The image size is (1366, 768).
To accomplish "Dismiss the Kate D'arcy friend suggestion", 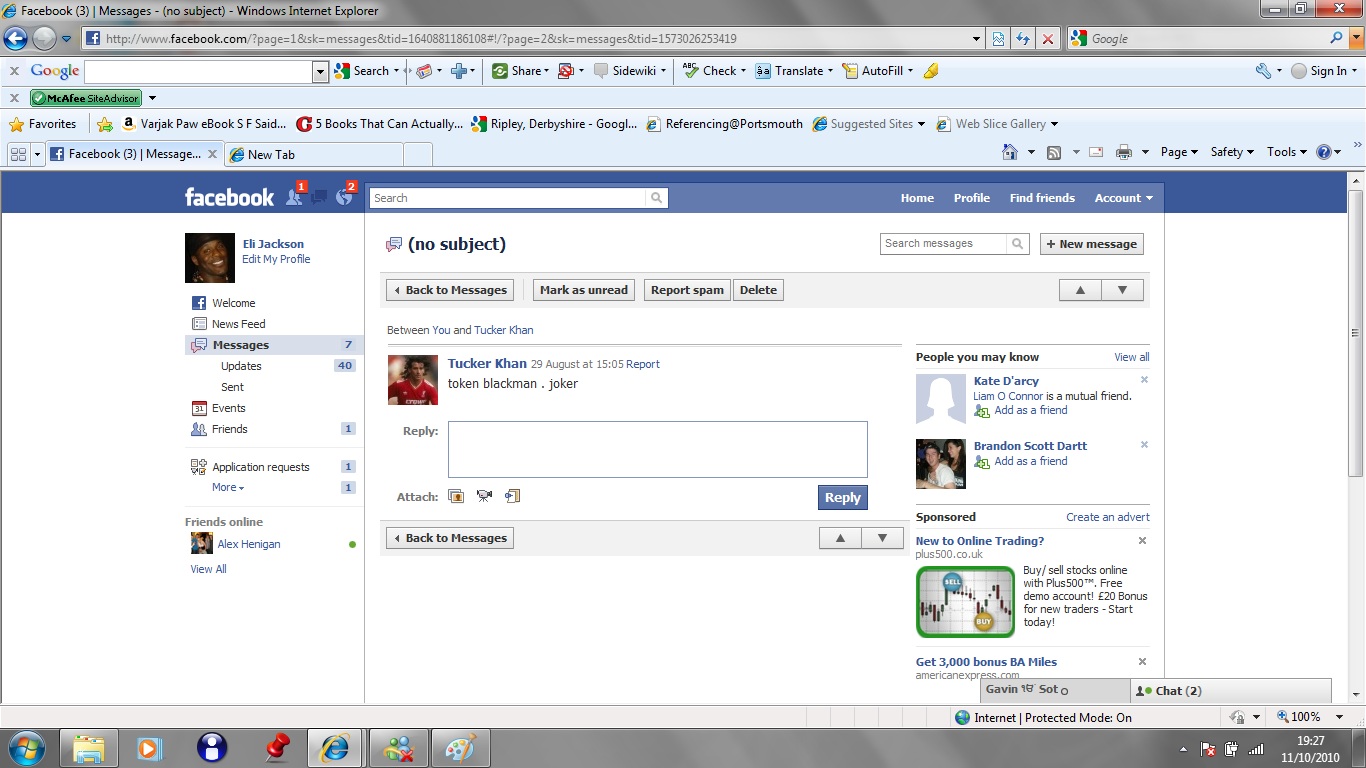I will click(x=1144, y=380).
